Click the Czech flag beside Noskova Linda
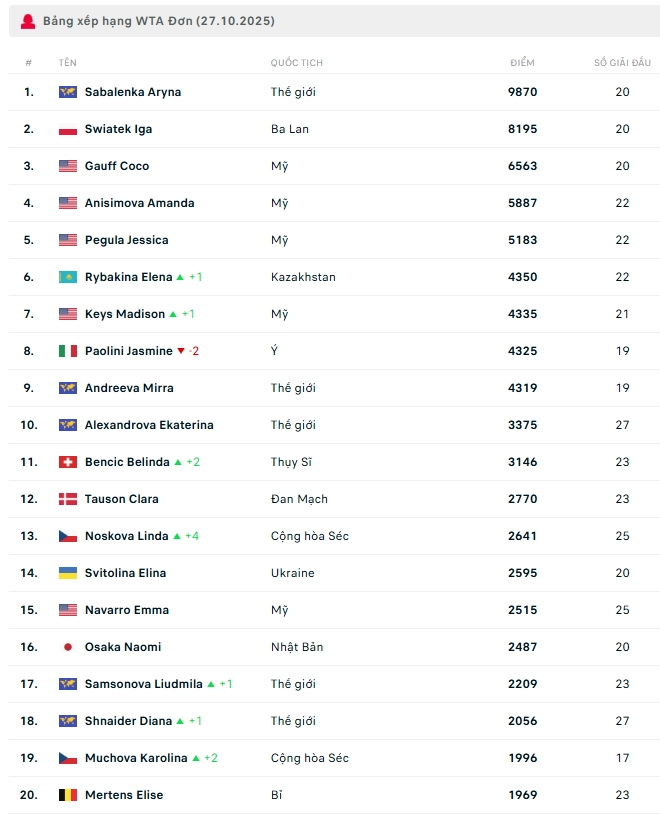 coord(68,536)
